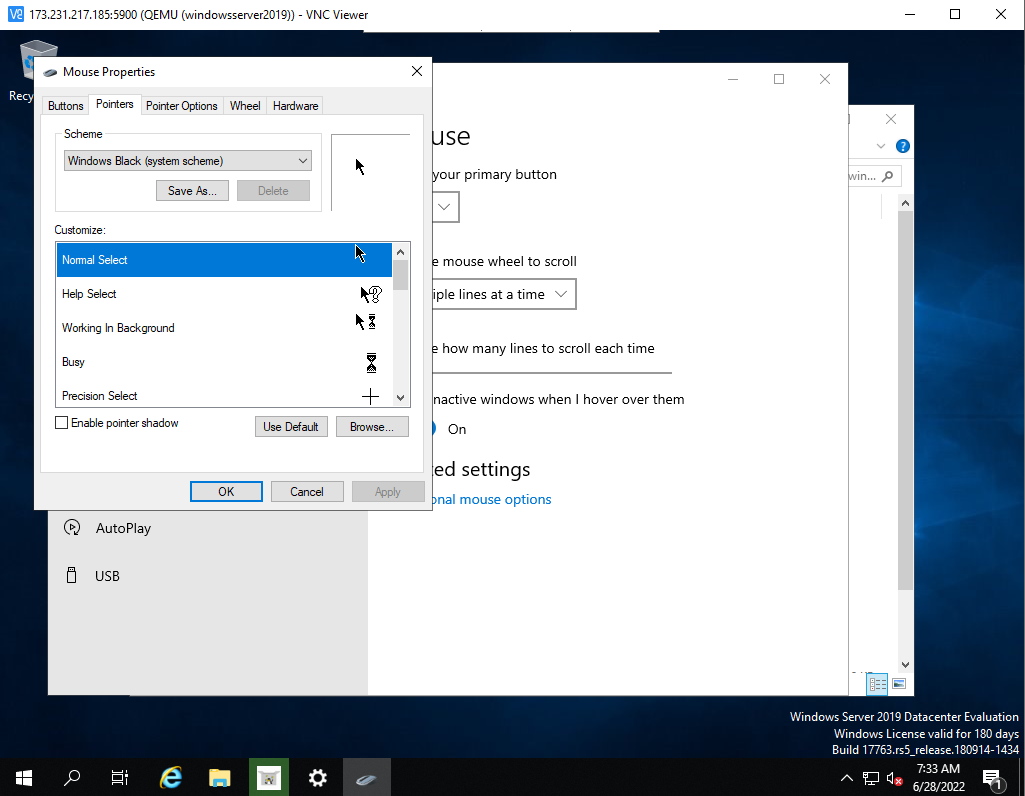Open File Explorer from taskbar
Image resolution: width=1025 pixels, height=796 pixels.
(220, 778)
